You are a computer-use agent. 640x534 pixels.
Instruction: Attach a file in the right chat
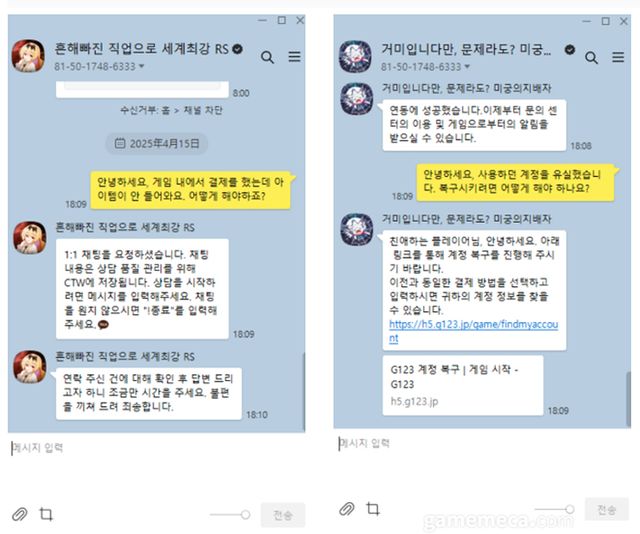point(347,509)
